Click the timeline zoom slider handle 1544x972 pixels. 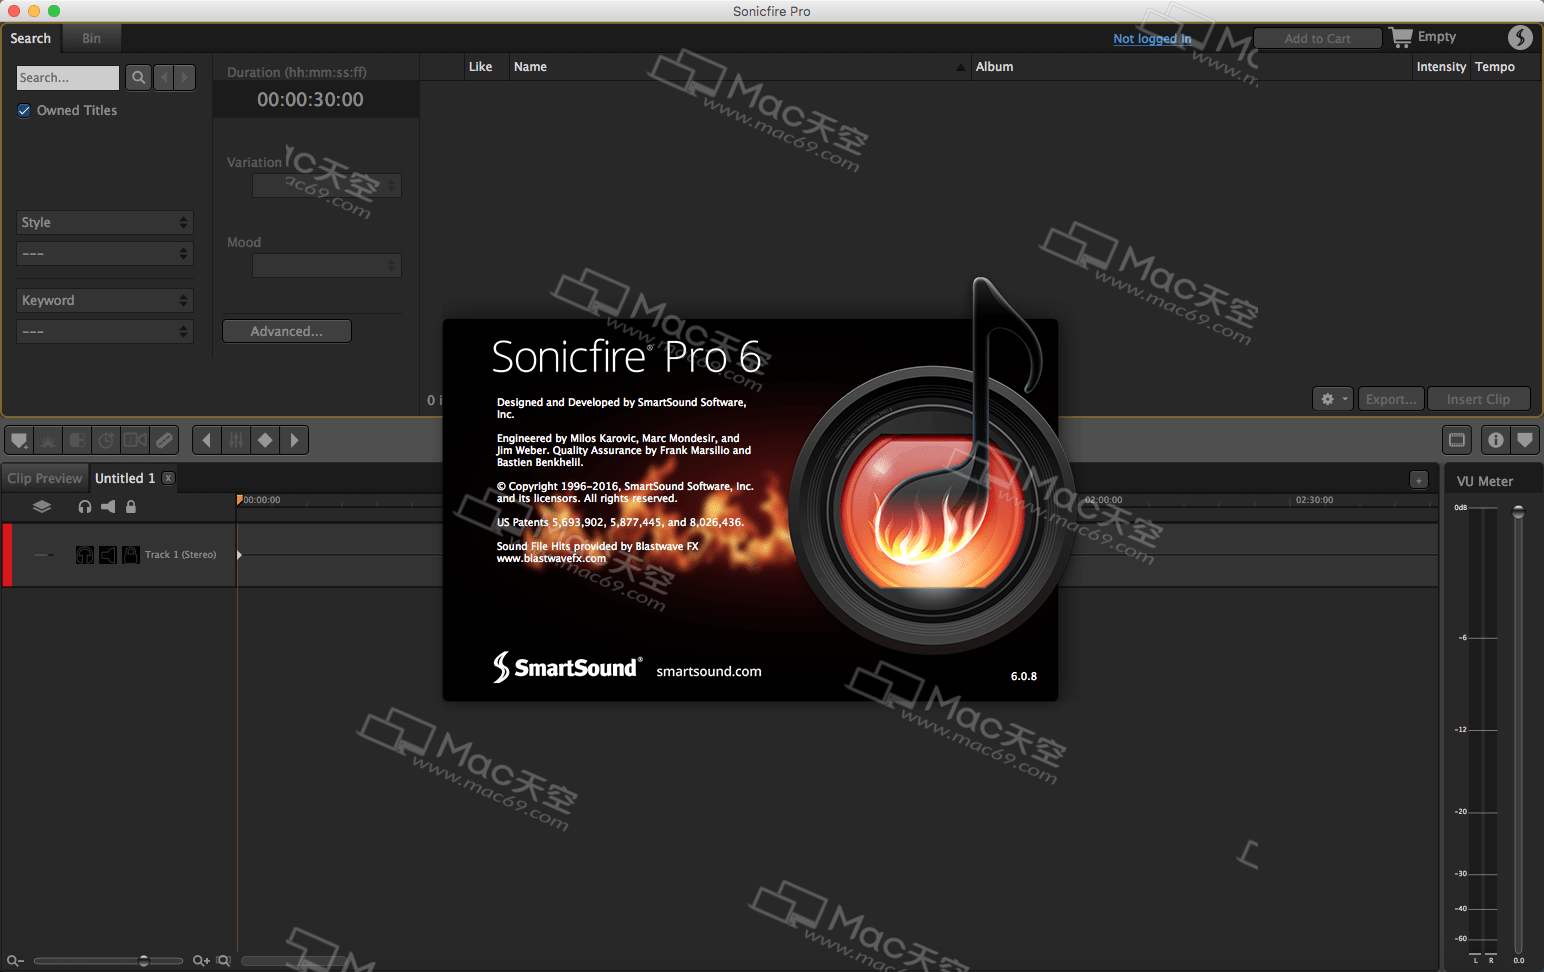pos(144,960)
